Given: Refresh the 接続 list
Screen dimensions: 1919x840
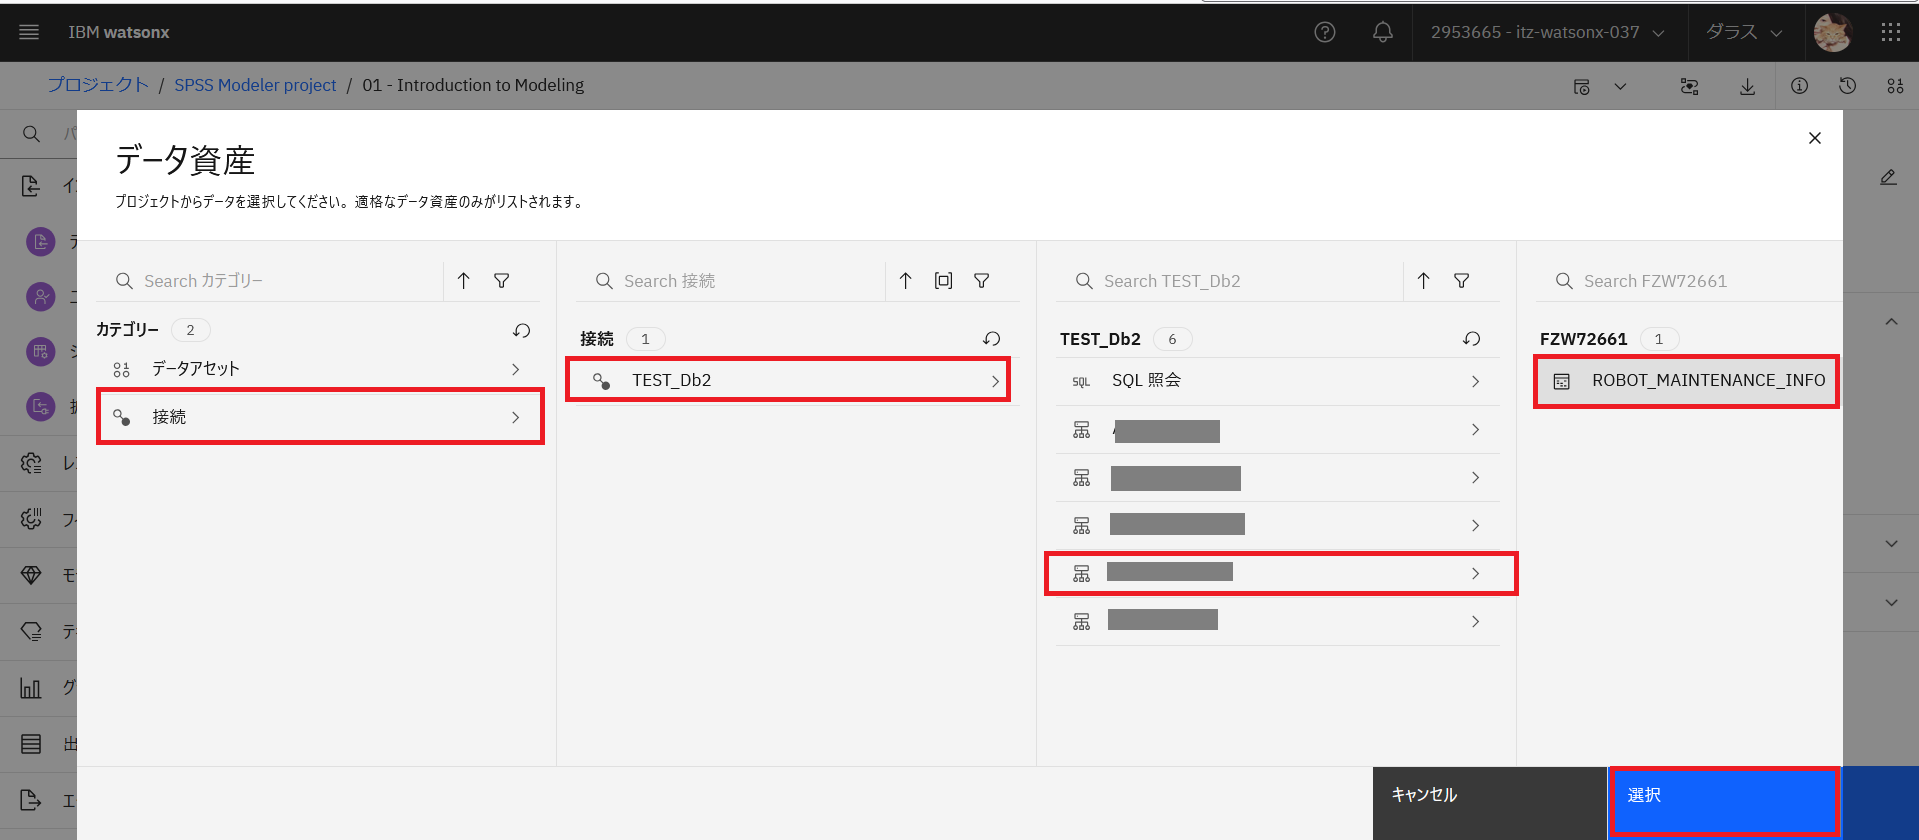Looking at the screenshot, I should pos(992,339).
